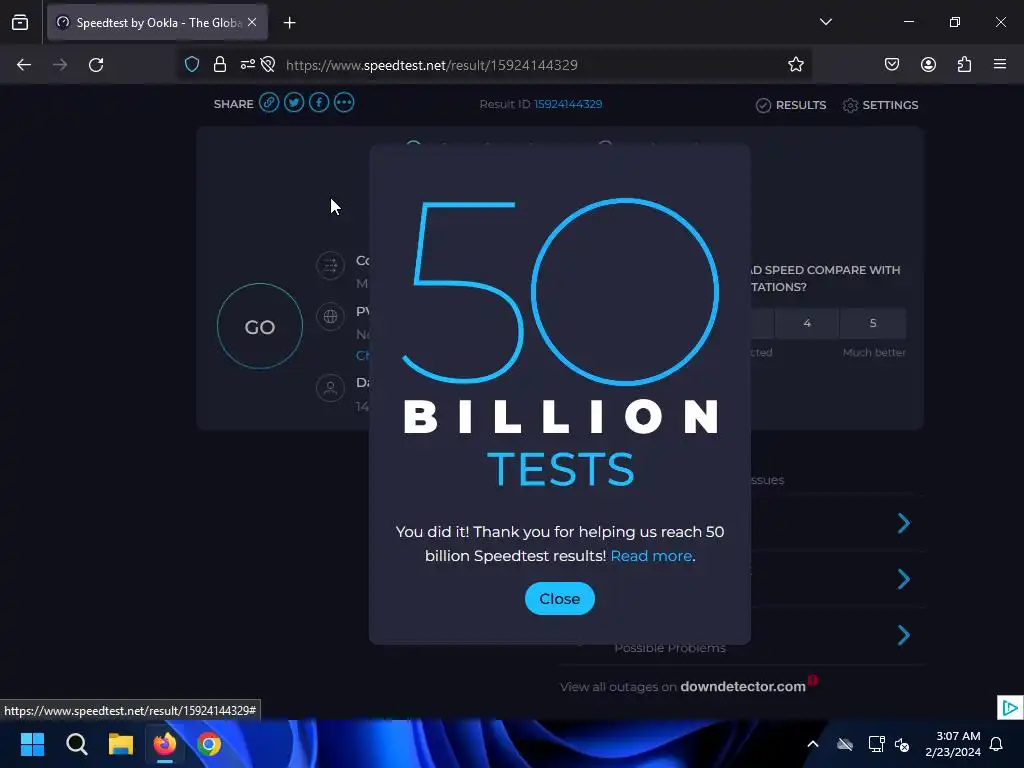
Task: Open more share options ellipsis icon
Action: (x=344, y=103)
